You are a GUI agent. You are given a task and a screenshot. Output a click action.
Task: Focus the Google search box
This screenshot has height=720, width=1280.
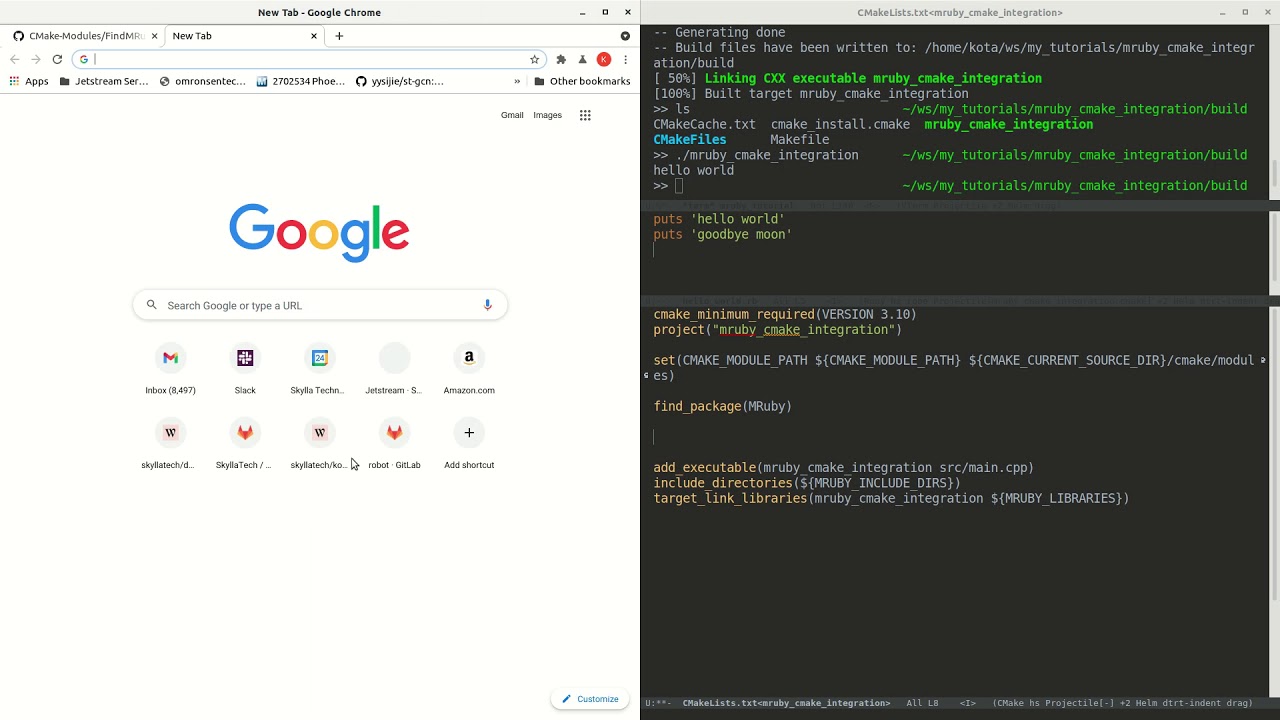tap(320, 305)
